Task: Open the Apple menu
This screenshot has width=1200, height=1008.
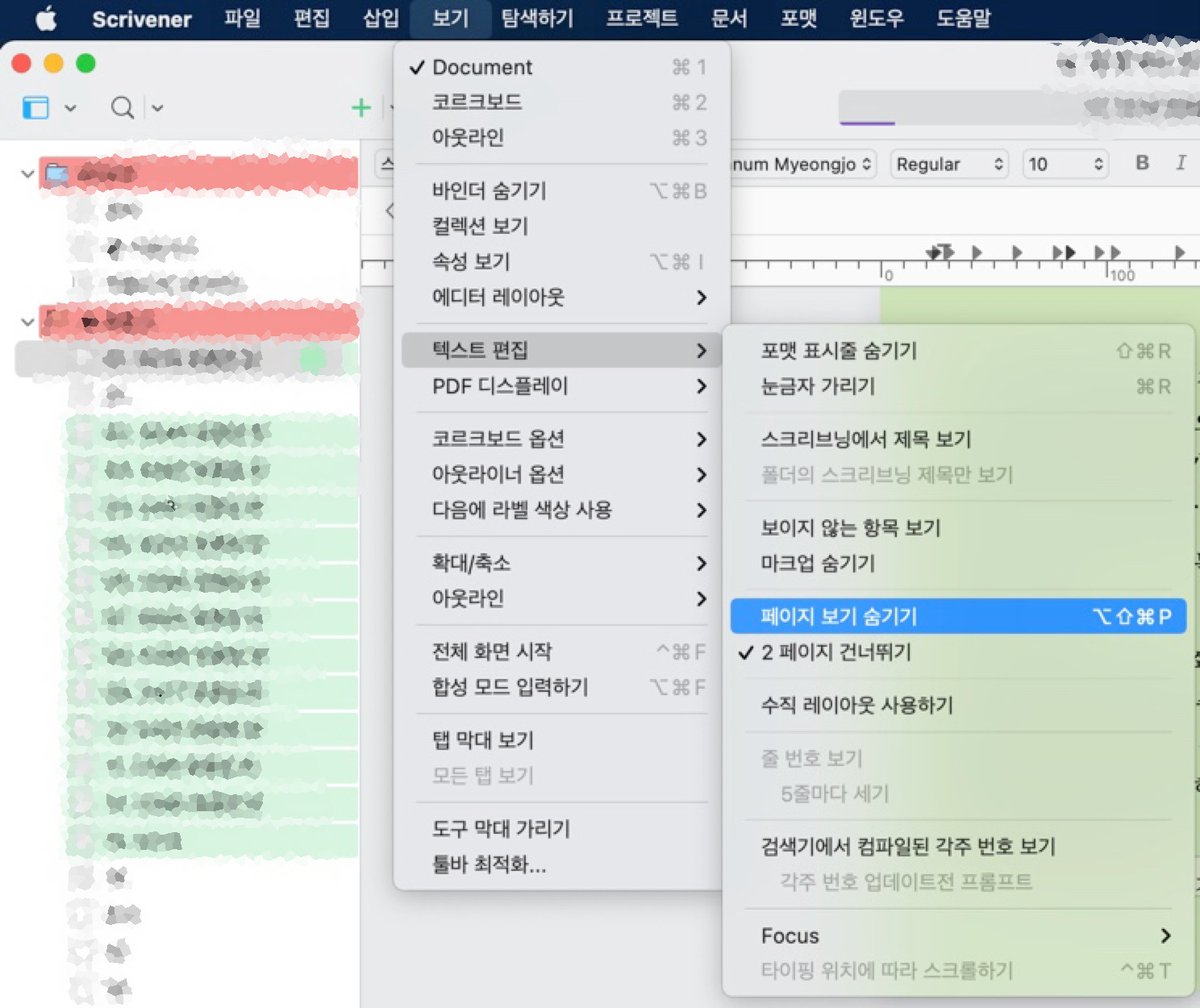Action: [x=47, y=19]
